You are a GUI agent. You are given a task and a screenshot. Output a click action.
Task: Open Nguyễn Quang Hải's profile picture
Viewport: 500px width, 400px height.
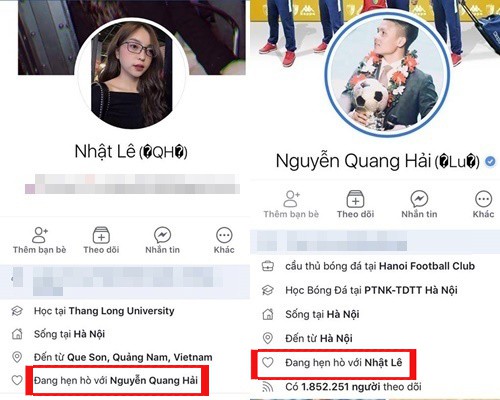(388, 75)
